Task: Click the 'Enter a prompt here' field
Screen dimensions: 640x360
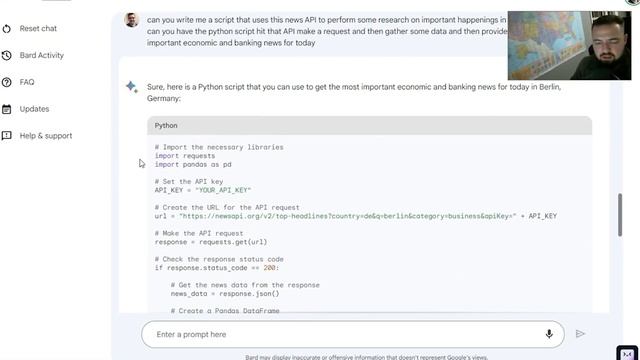Action: coord(353,334)
